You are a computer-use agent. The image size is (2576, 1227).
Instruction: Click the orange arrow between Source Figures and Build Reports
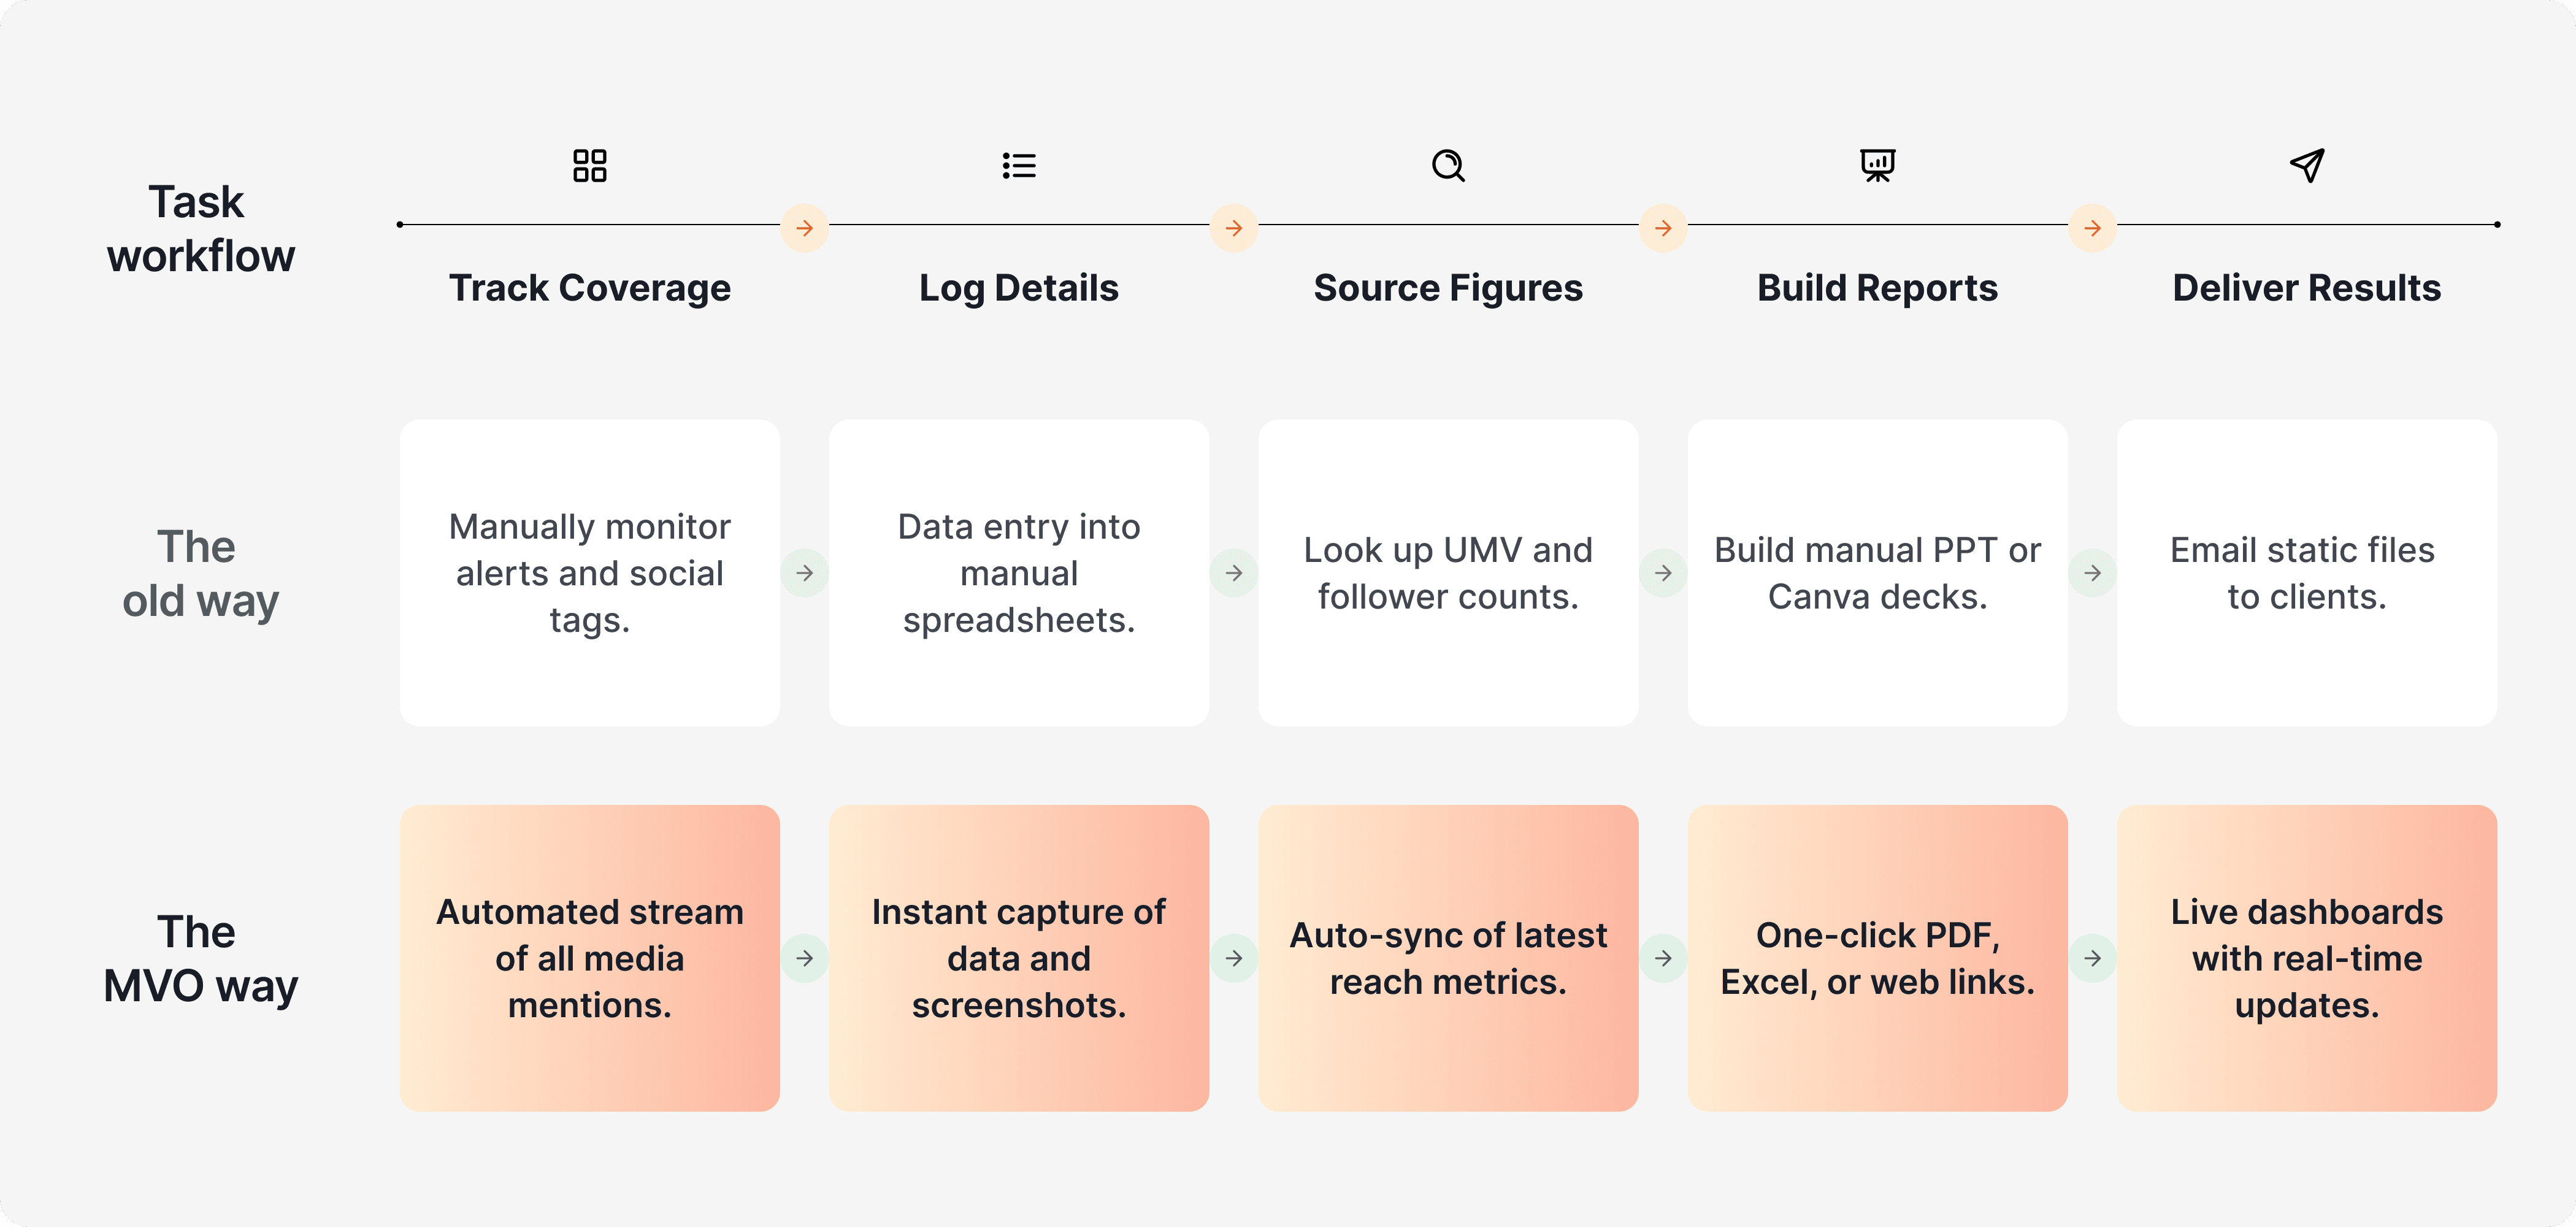(x=1663, y=228)
